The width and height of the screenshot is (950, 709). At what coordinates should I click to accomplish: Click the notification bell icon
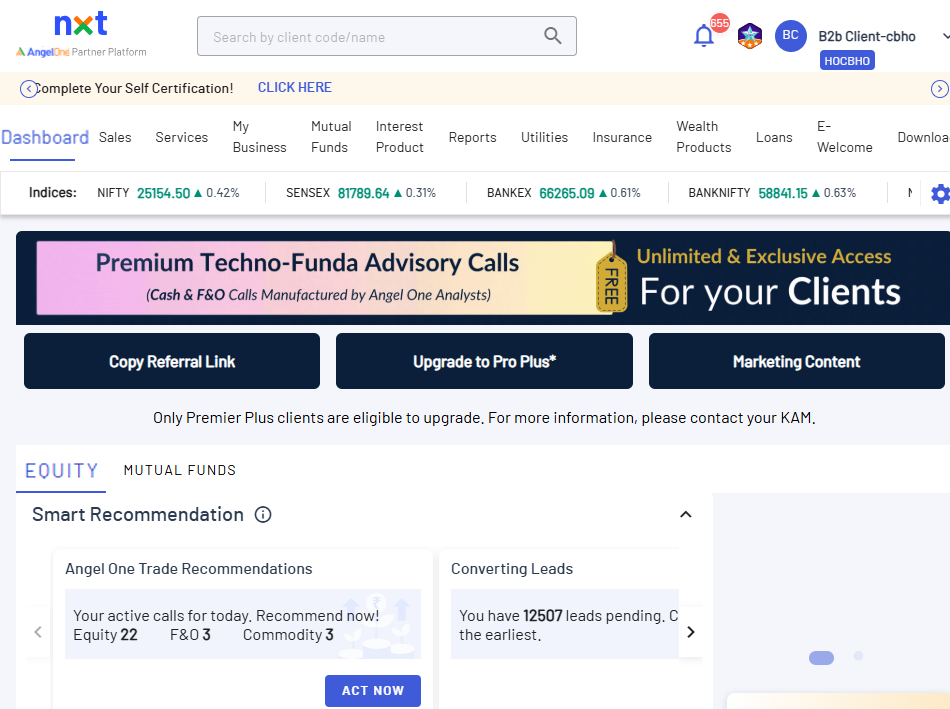click(704, 37)
